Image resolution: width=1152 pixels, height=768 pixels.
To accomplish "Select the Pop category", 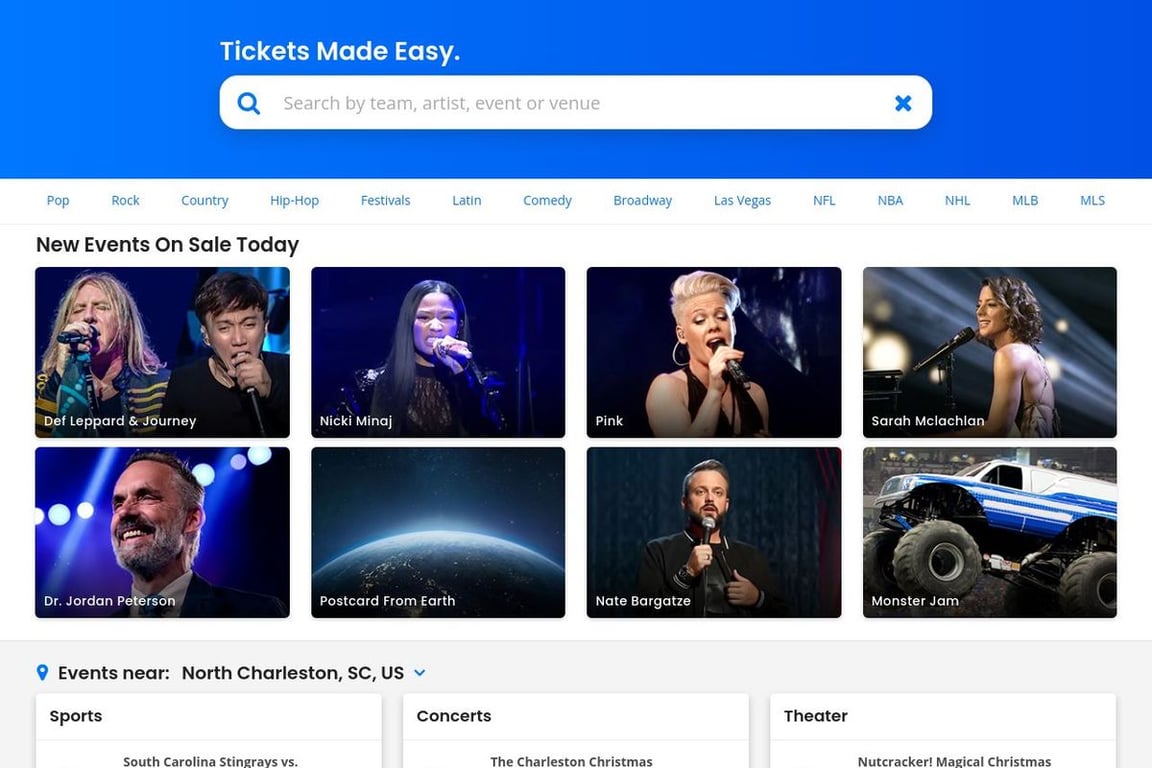I will 57,200.
